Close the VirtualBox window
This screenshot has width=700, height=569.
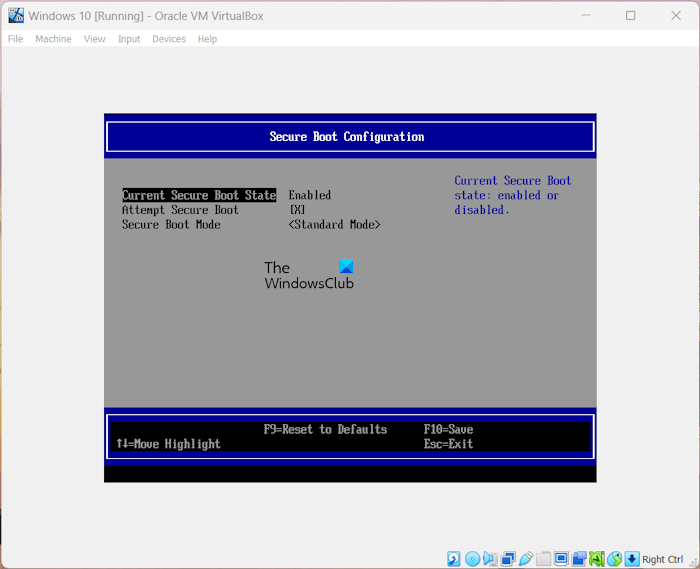[676, 16]
